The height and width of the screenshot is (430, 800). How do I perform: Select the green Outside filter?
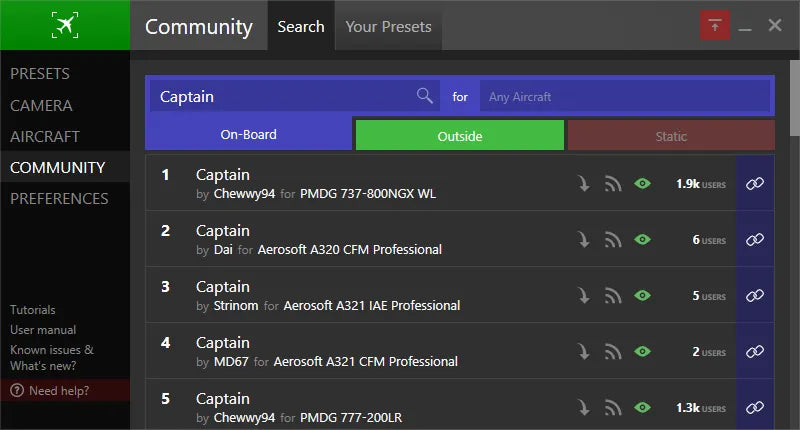pos(460,136)
